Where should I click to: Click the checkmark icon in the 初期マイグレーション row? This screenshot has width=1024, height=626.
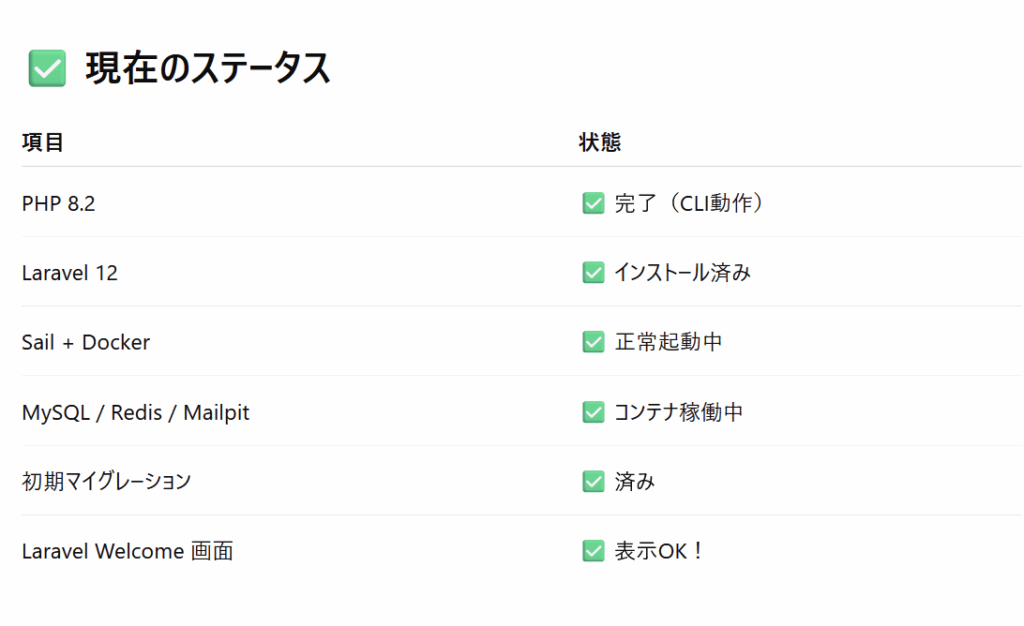pos(593,481)
